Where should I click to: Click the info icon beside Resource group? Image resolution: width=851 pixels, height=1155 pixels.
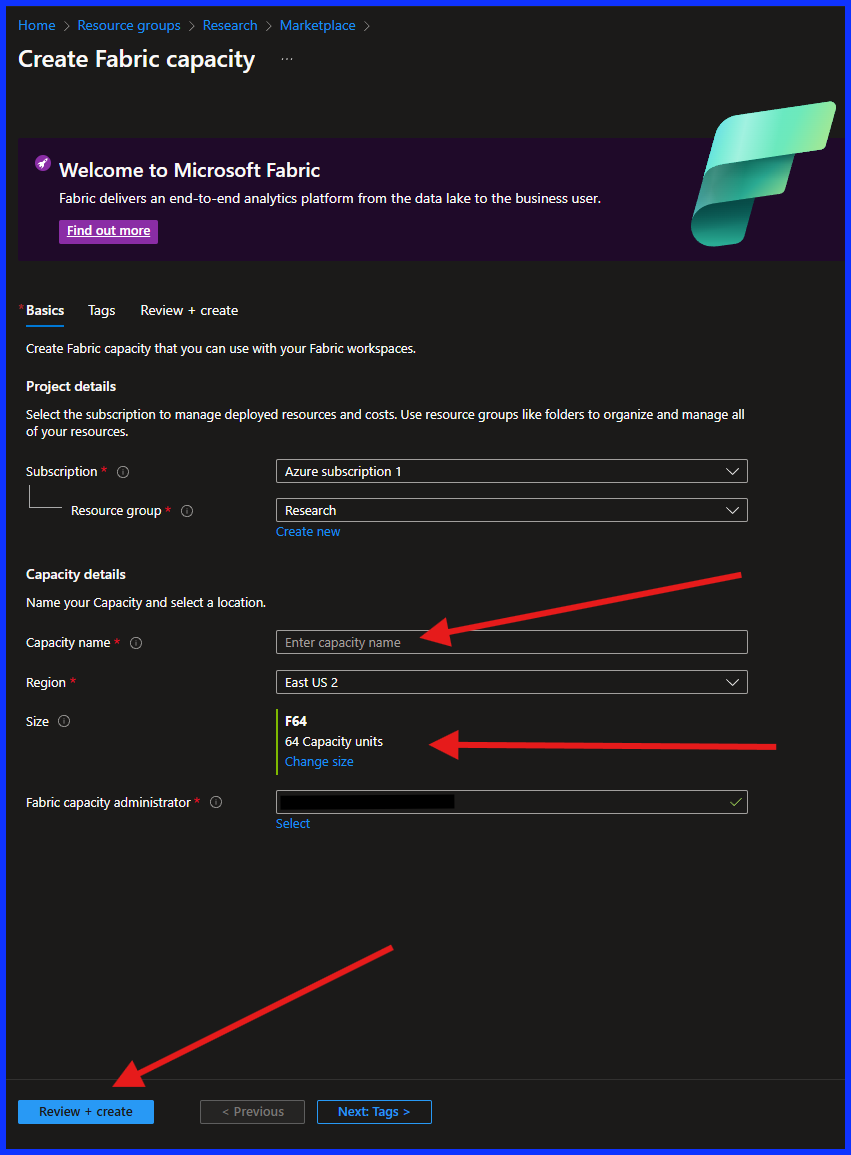click(187, 510)
